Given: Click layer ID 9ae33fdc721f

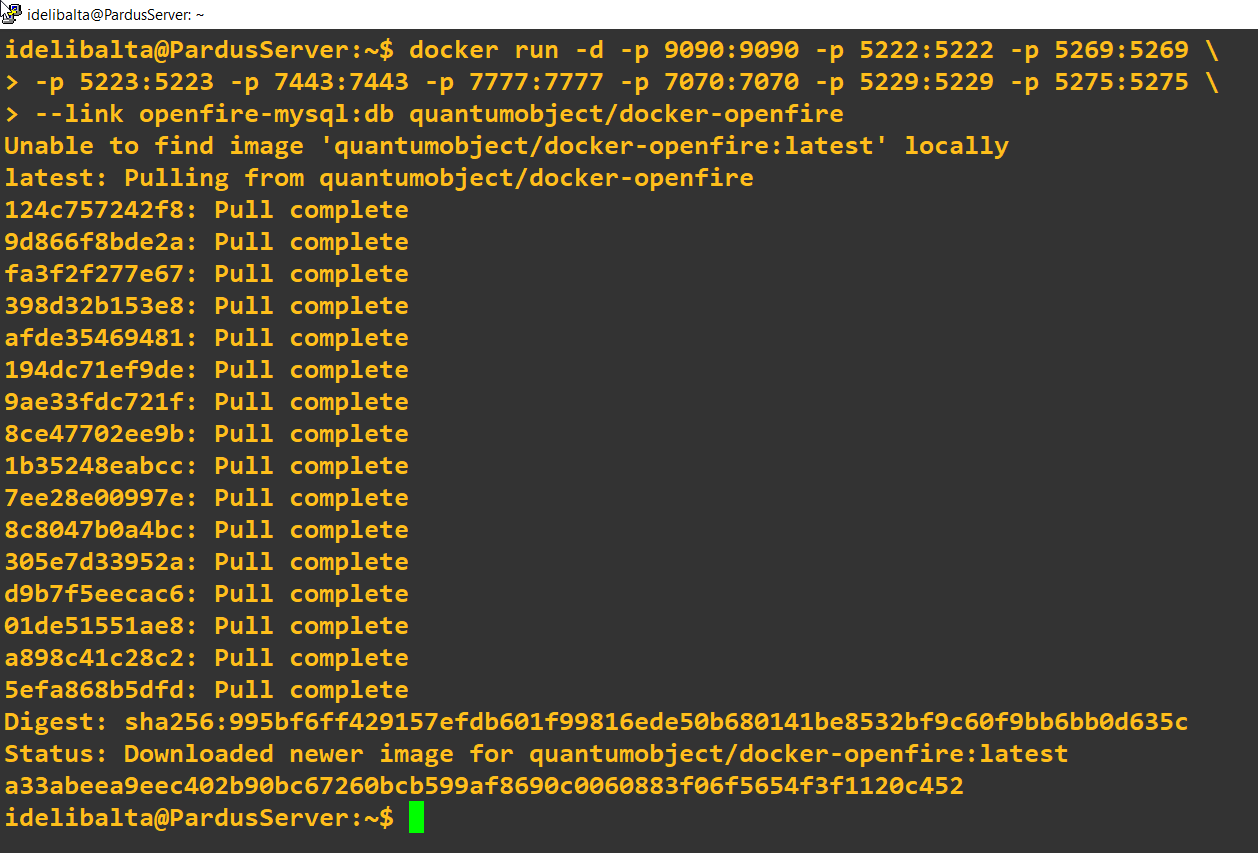Looking at the screenshot, I should [95, 401].
